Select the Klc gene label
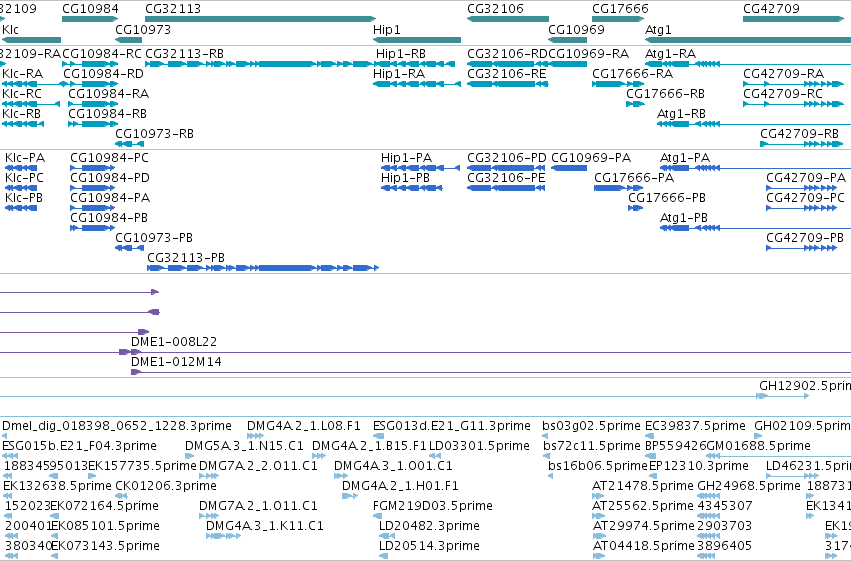 point(10,30)
